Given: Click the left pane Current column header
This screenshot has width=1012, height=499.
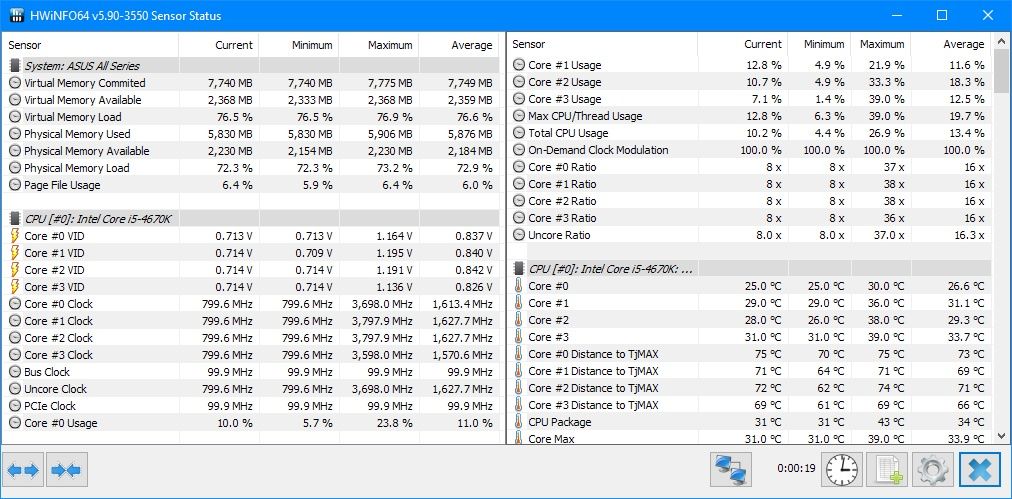Looking at the screenshot, I should coord(219,45).
